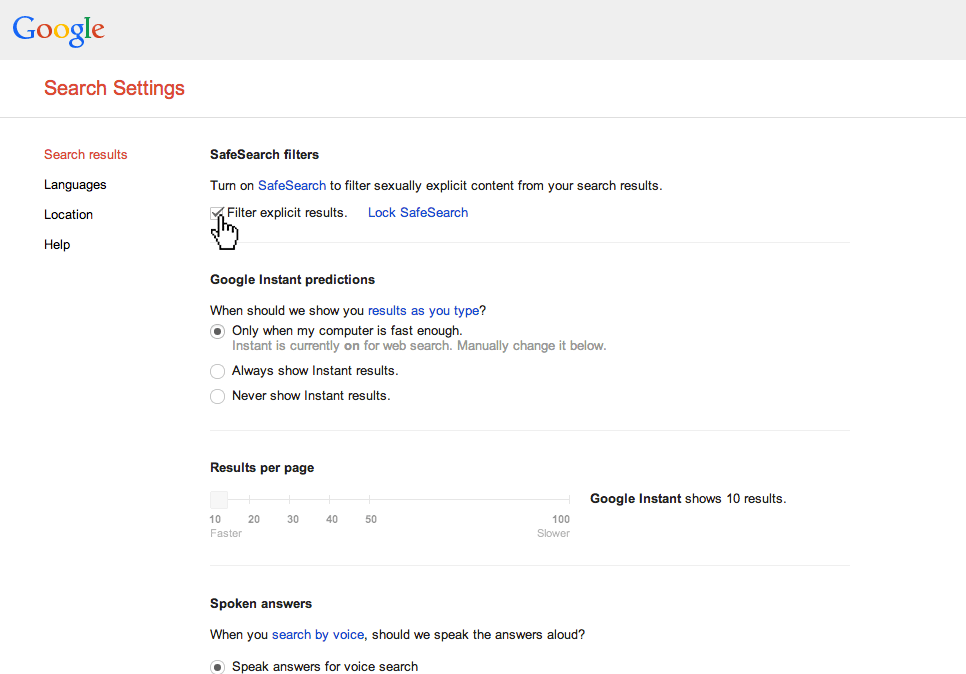Screen dimensions: 966x674
Task: Open the Search results settings section
Action: pos(86,155)
